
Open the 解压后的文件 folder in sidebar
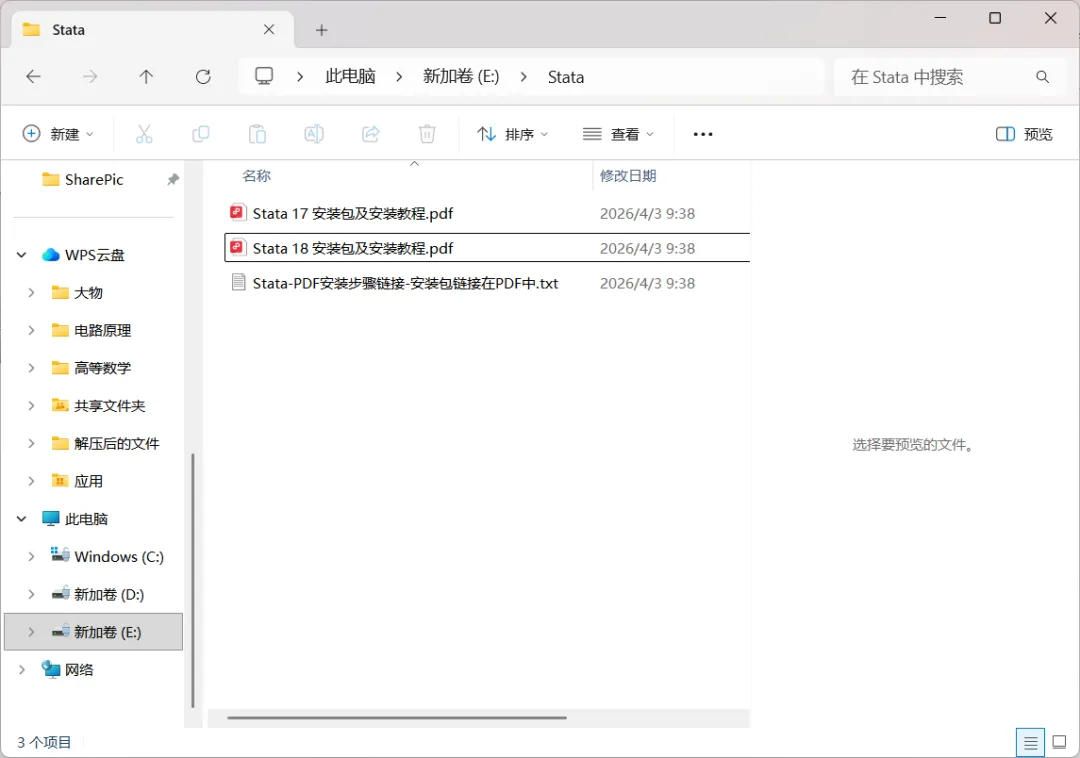click(x=105, y=443)
